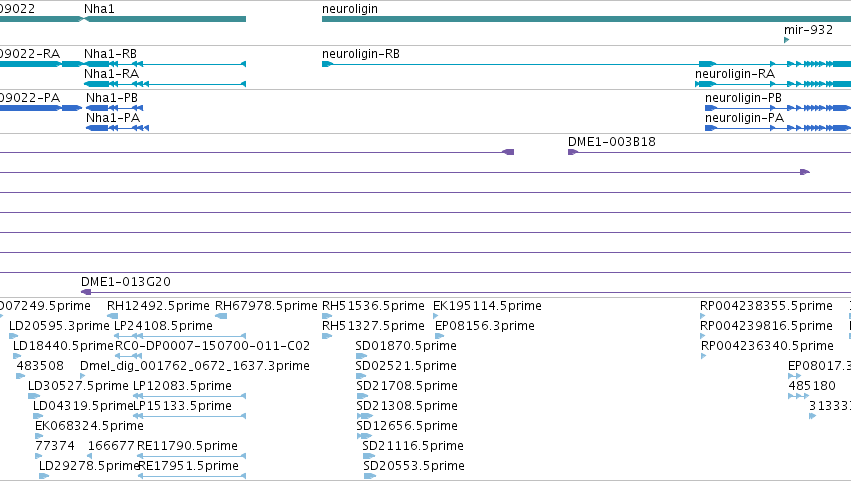
Task: Select the neuroligin gene label
Action: pyautogui.click(x=350, y=9)
